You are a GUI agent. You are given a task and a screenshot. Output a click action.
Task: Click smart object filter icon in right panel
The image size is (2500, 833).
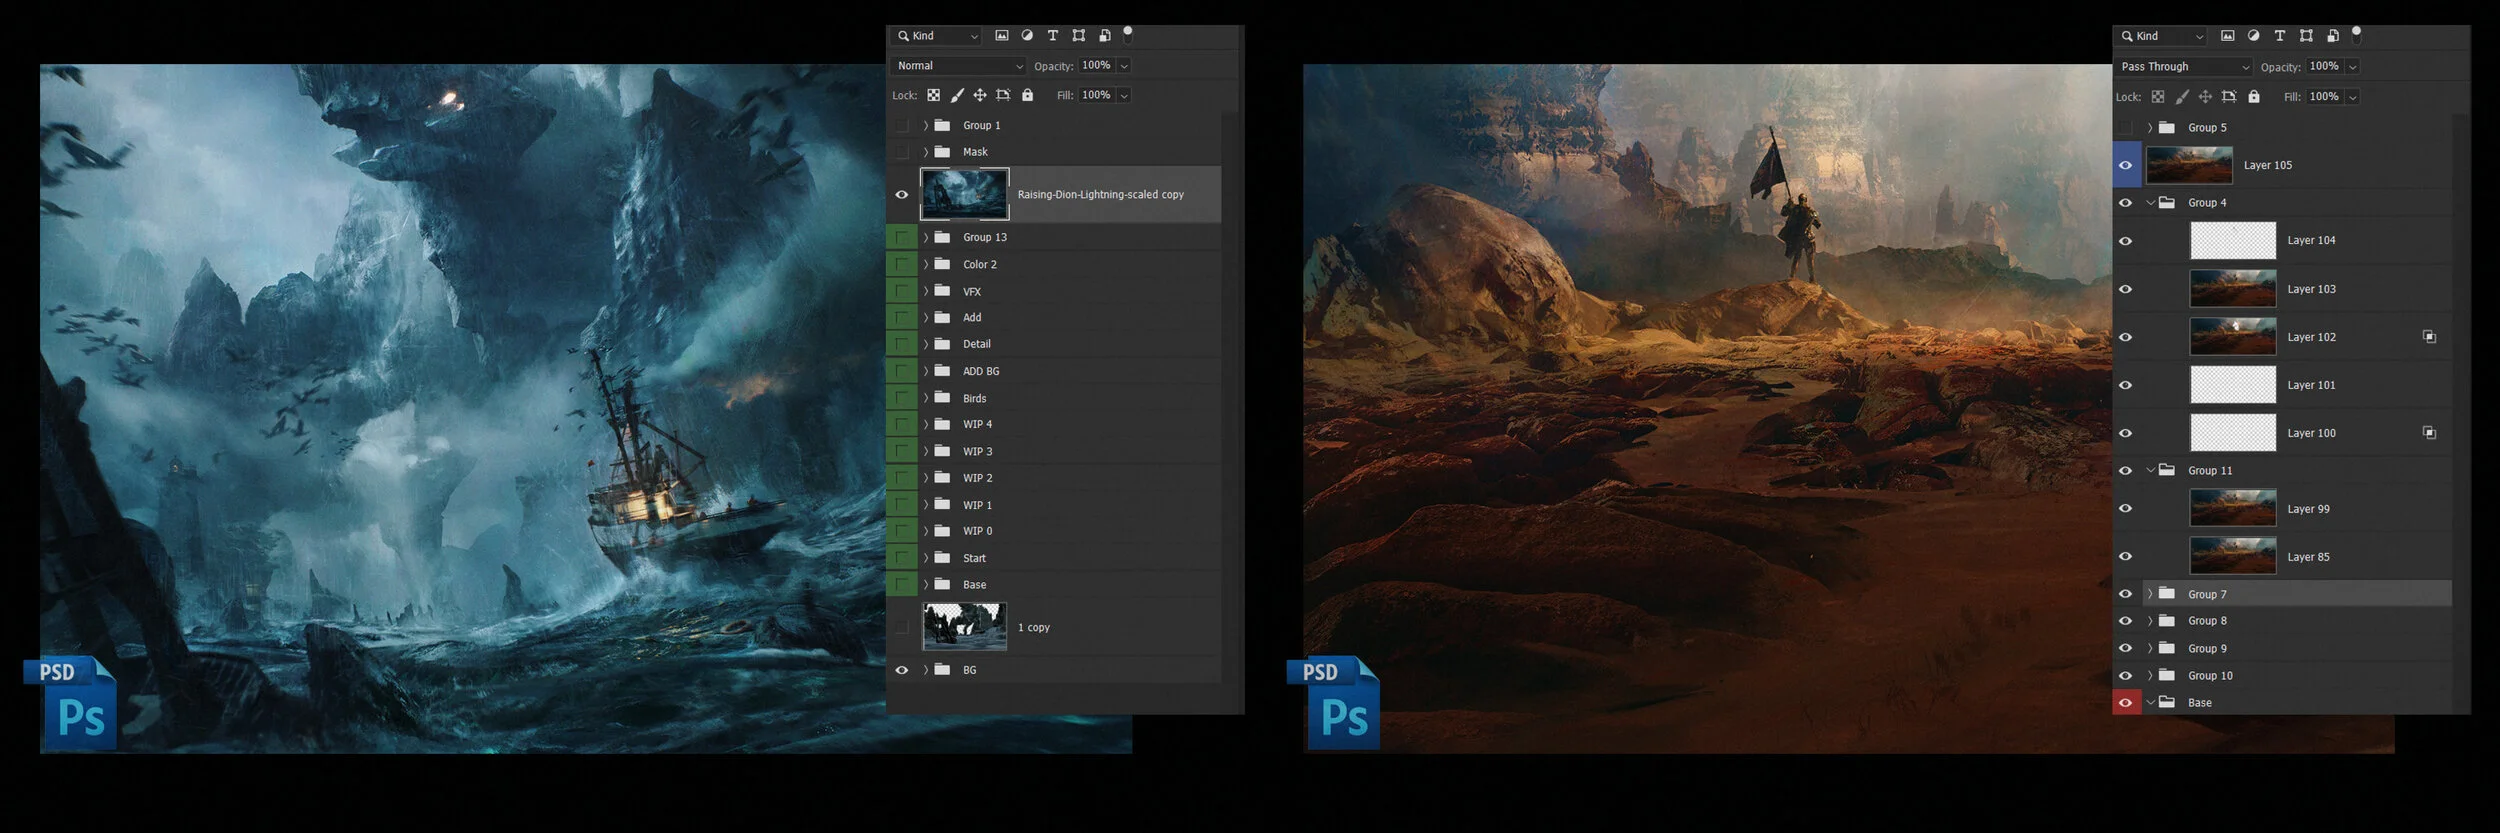[2332, 36]
